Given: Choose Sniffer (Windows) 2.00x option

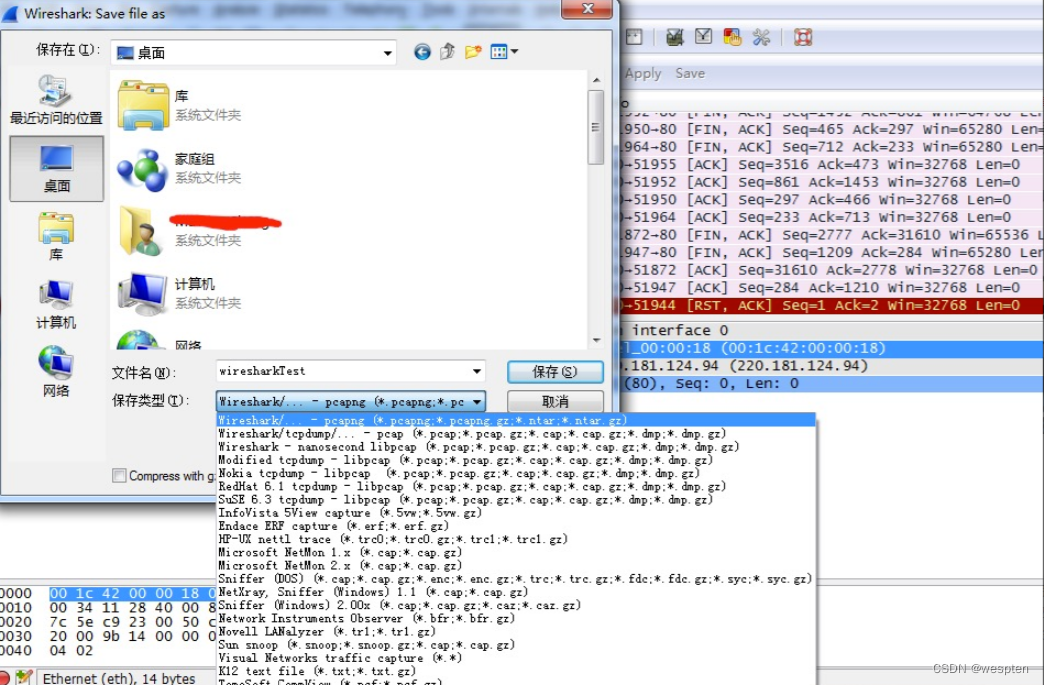Looking at the screenshot, I should point(516,605).
